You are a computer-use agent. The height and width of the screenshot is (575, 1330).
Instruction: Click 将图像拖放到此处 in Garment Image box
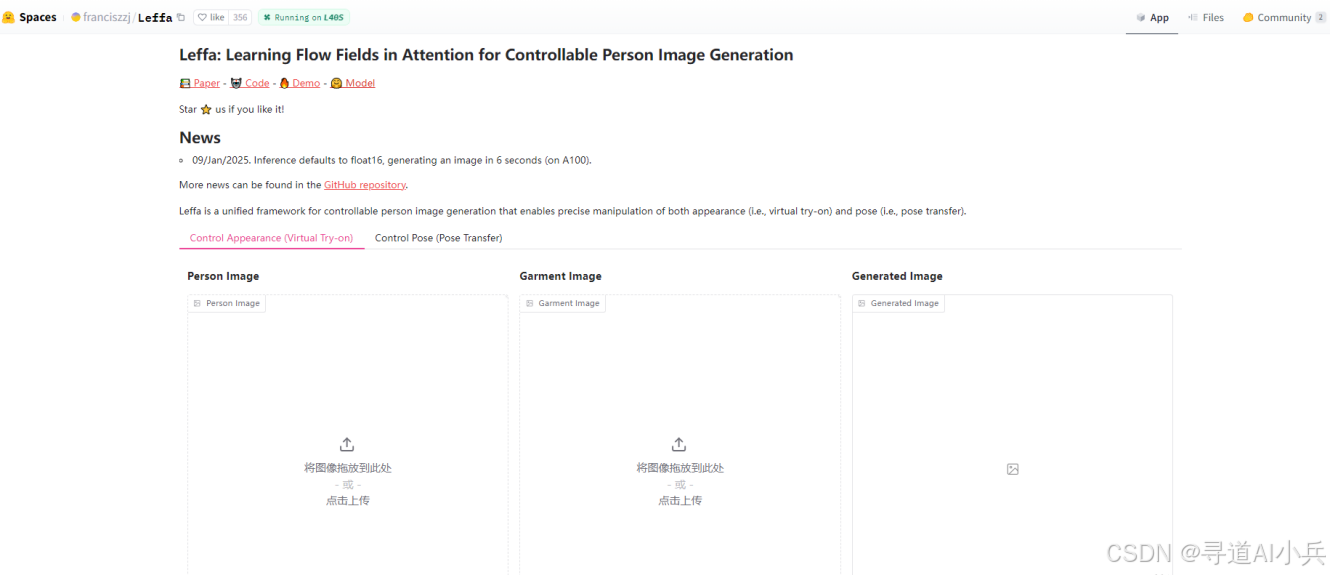pos(680,468)
